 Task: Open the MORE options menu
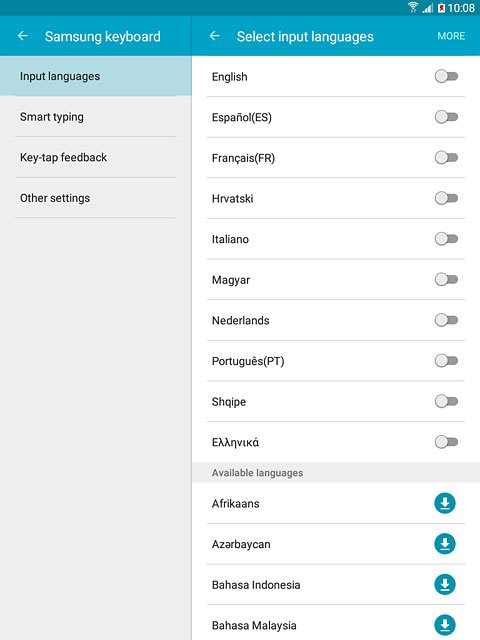[451, 36]
